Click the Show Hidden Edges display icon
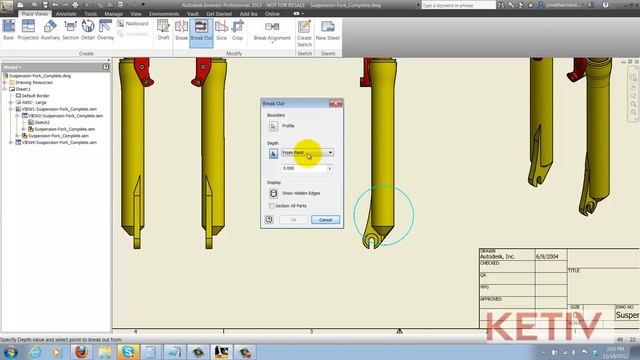The height and width of the screenshot is (360, 640). point(273,193)
